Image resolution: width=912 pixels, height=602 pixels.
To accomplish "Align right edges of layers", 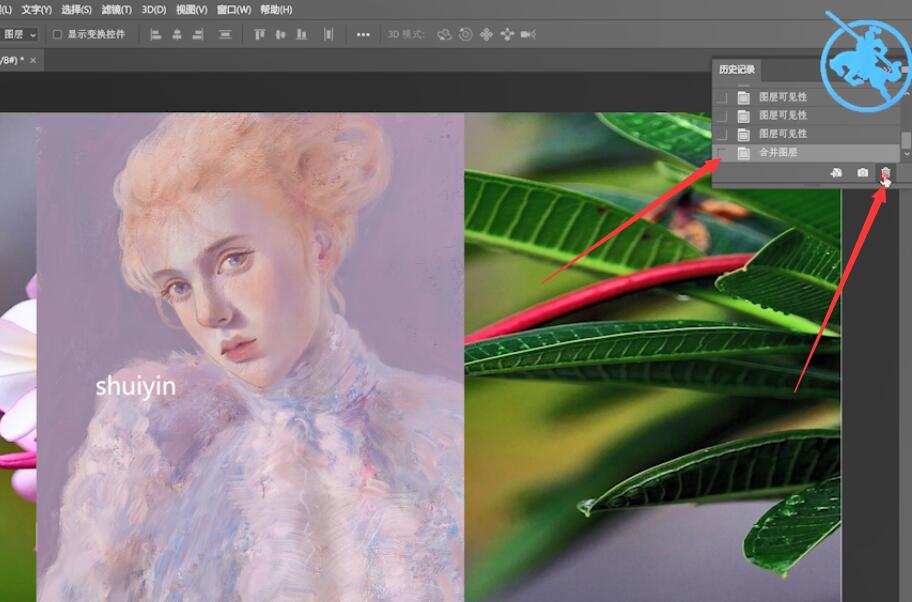I will point(198,35).
